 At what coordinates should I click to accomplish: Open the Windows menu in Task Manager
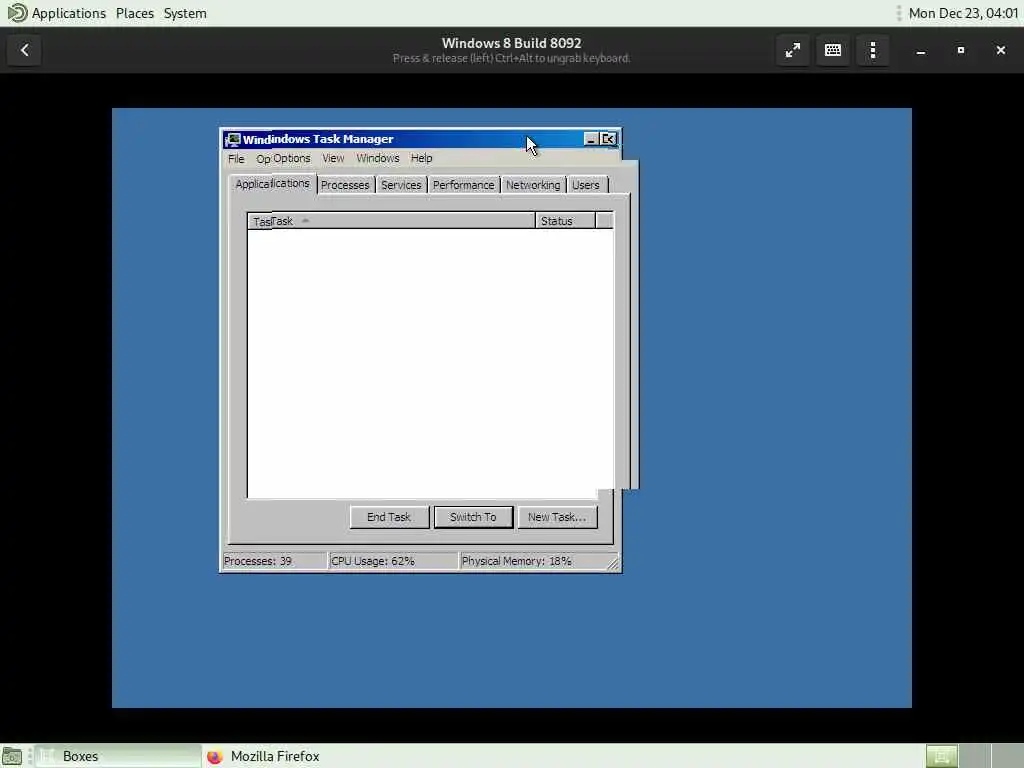click(x=377, y=159)
